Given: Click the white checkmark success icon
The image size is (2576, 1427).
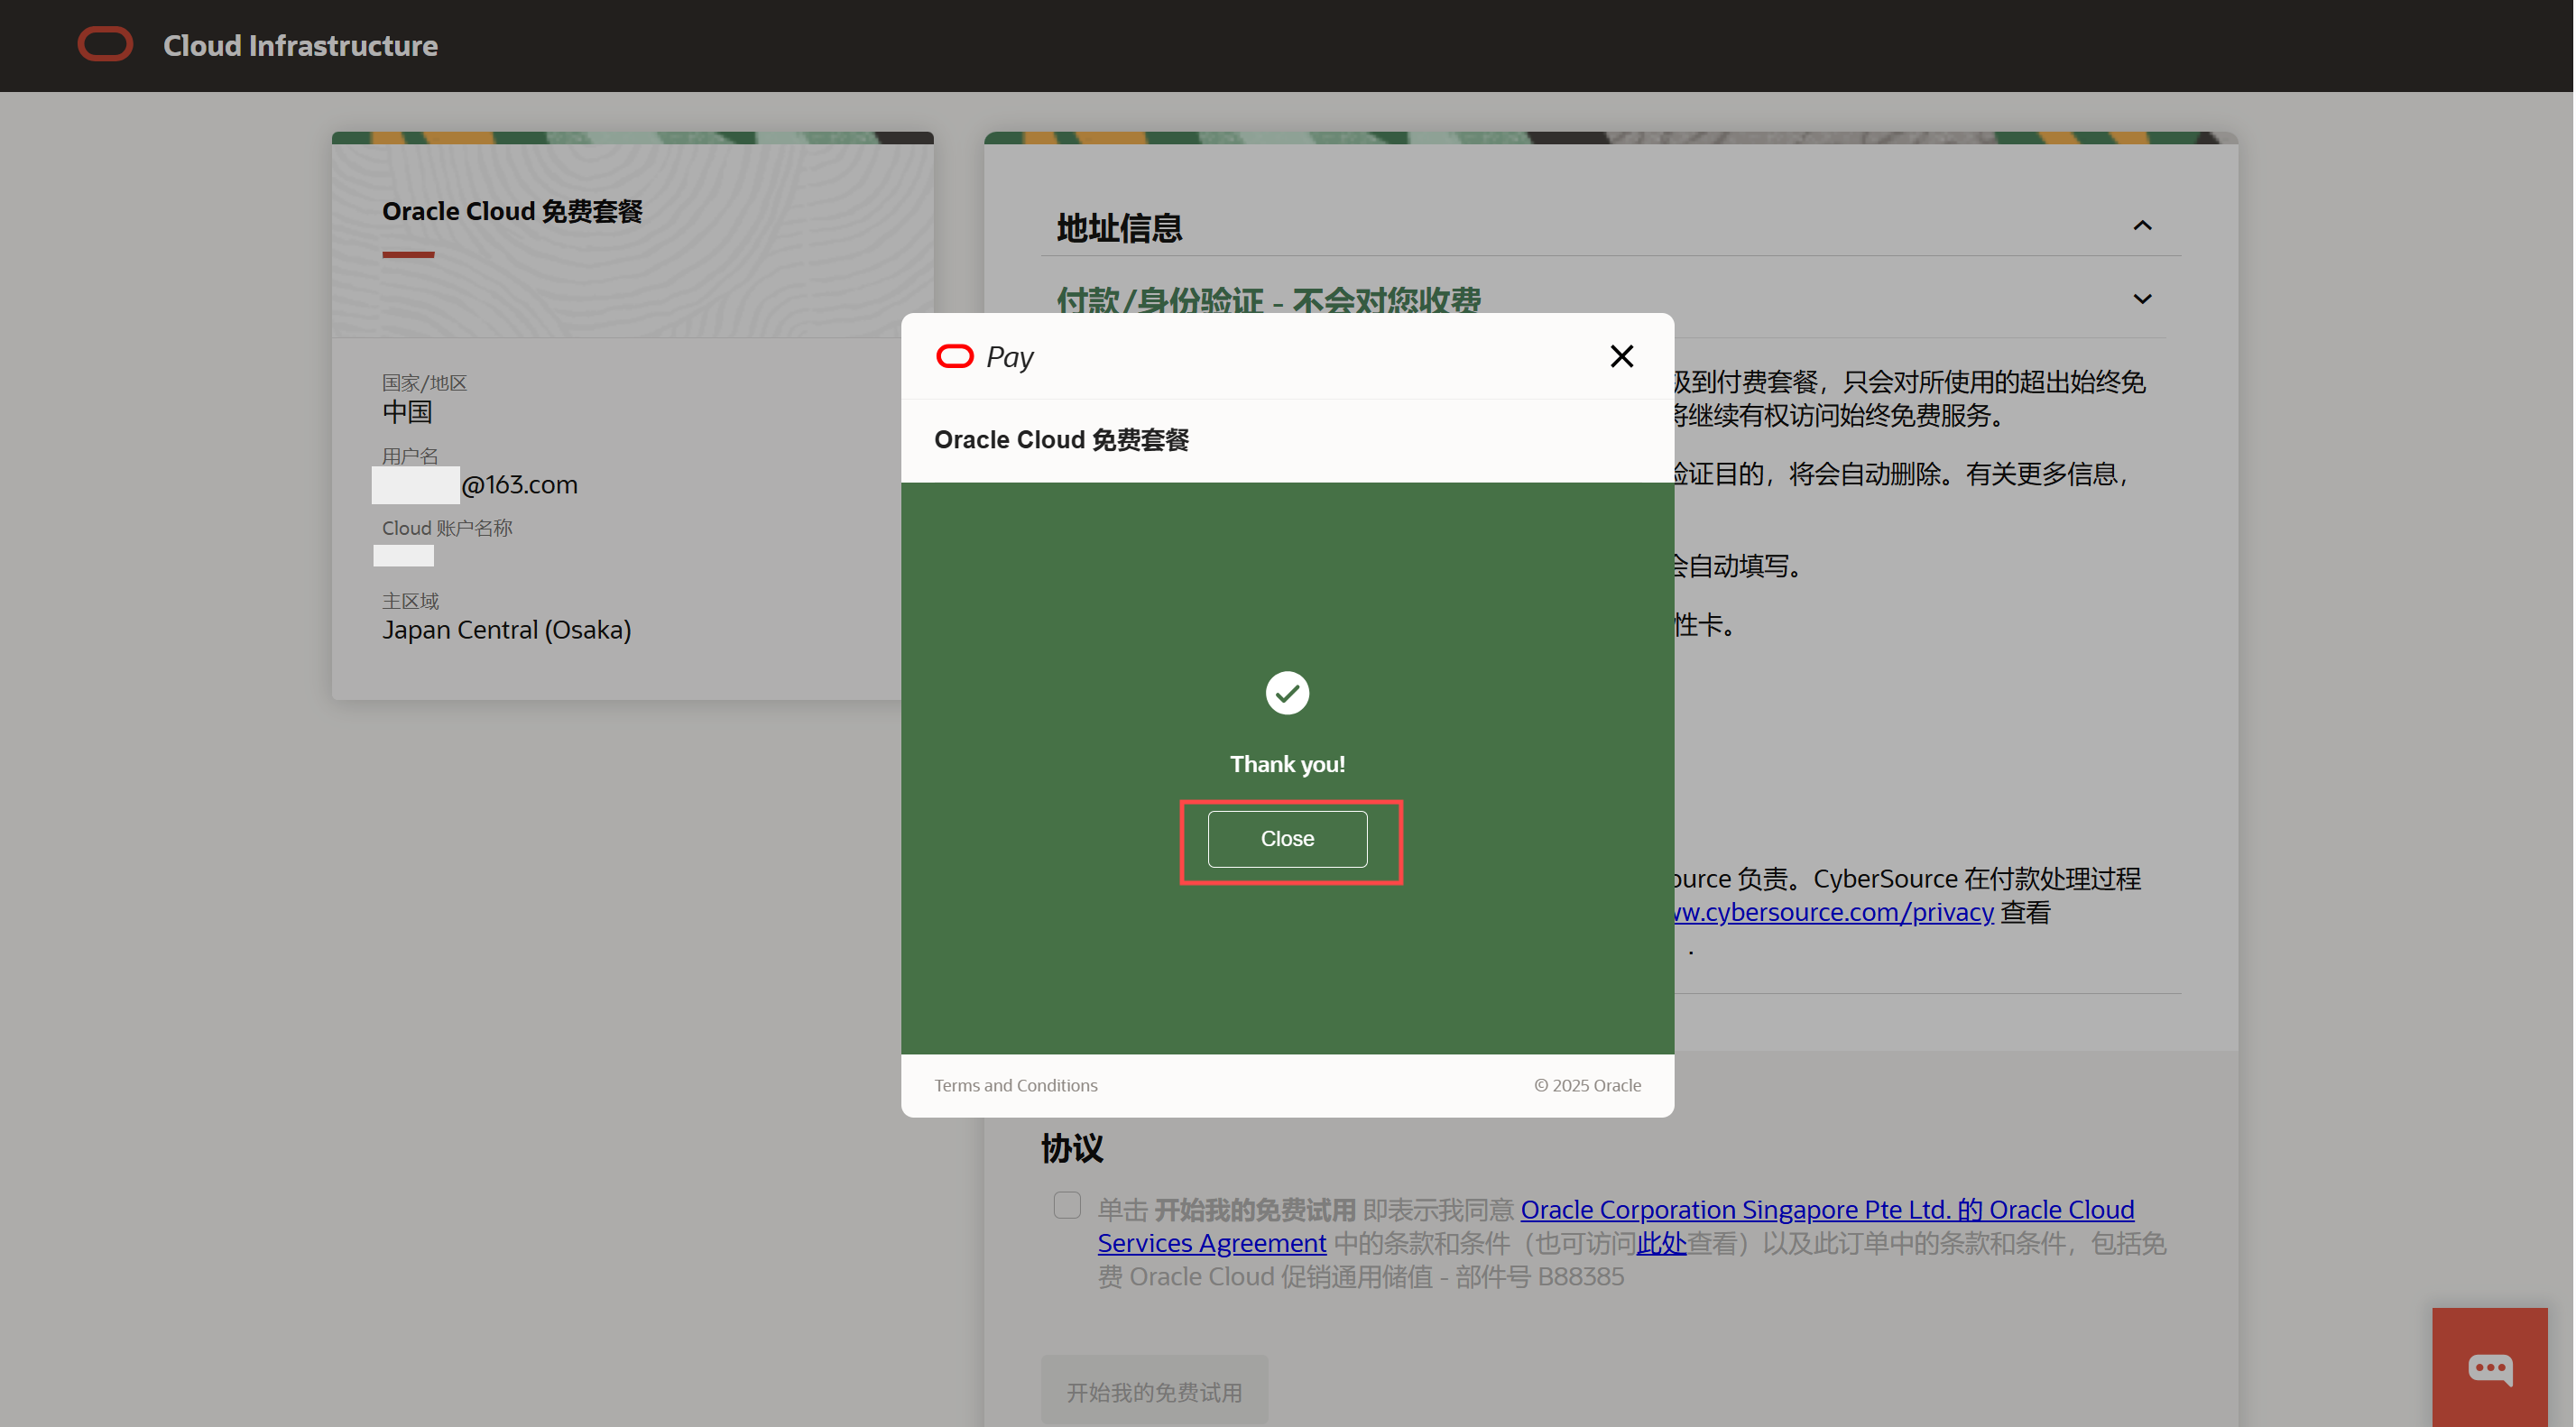Looking at the screenshot, I should [1287, 693].
